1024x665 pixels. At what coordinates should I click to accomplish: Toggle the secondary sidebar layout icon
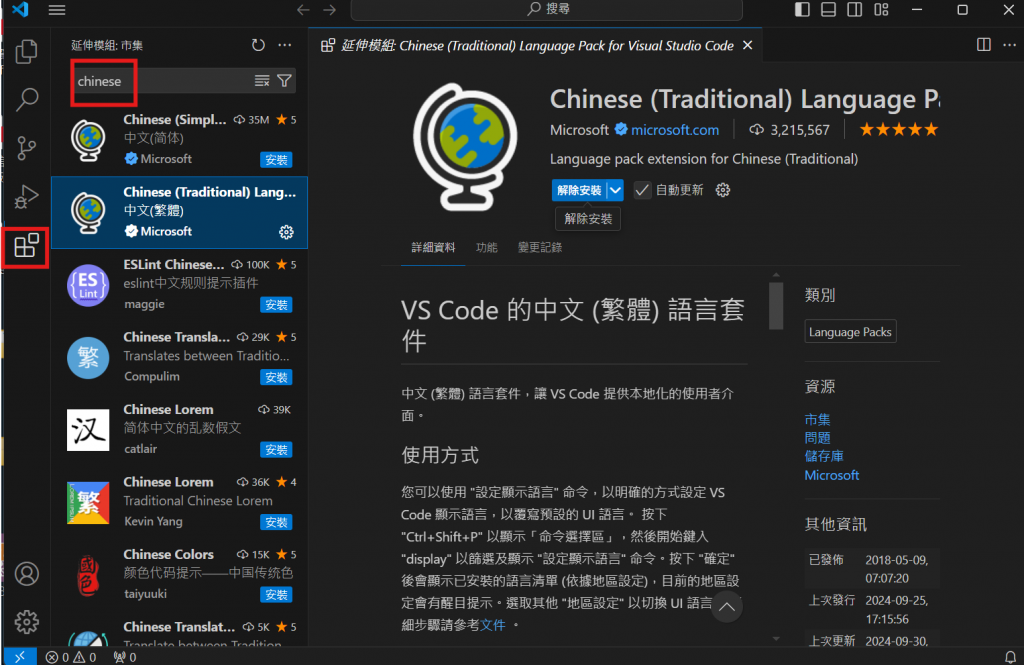(854, 9)
